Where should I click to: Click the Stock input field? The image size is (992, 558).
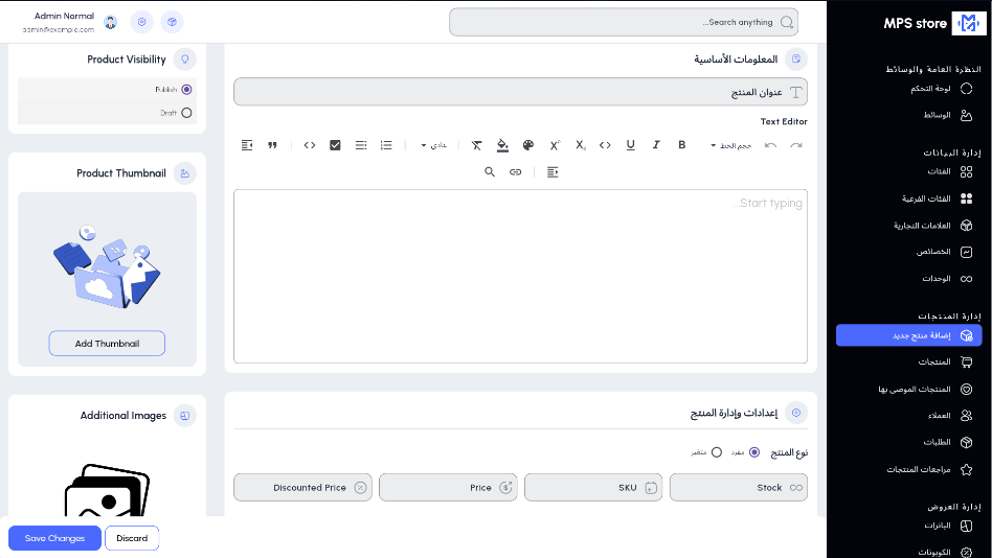(739, 488)
